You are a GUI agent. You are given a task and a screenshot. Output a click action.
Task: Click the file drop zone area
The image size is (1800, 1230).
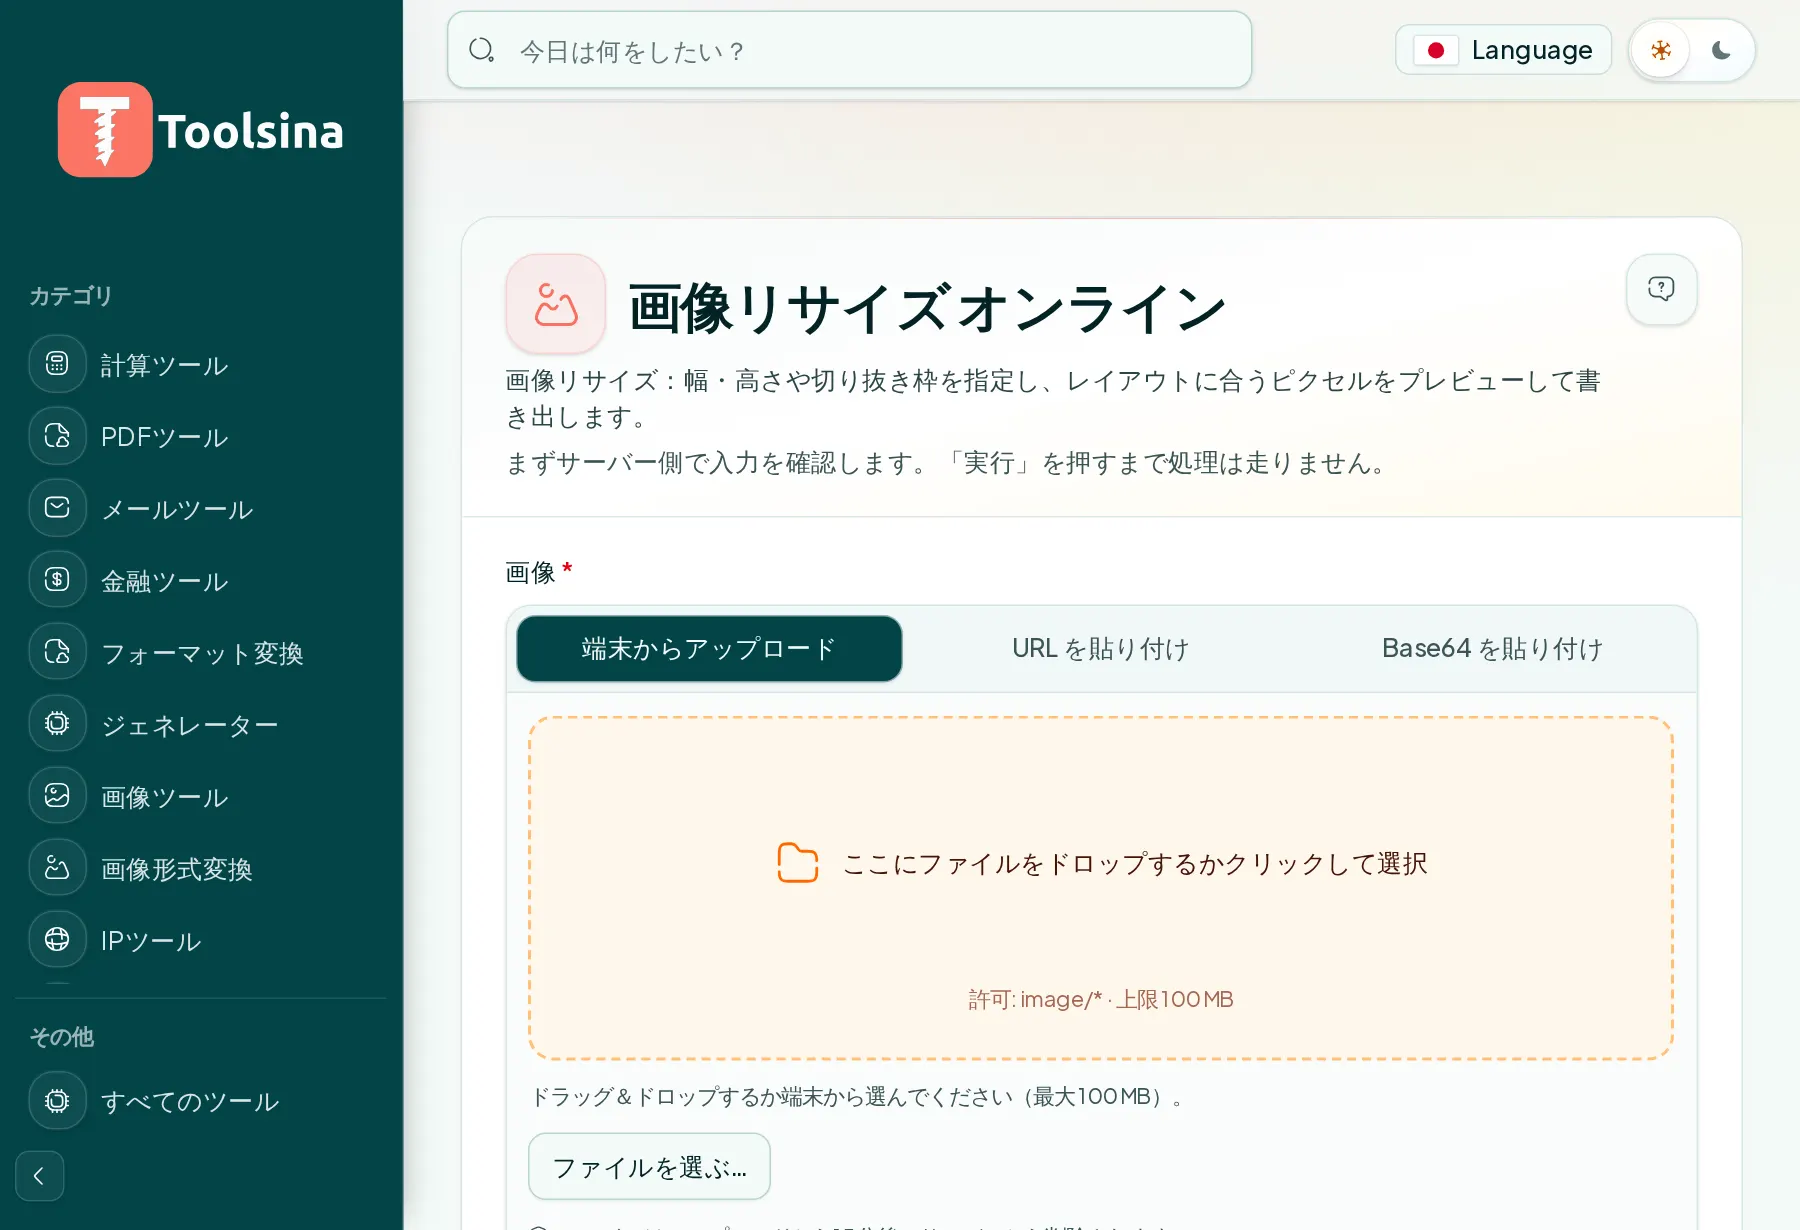tap(1101, 888)
